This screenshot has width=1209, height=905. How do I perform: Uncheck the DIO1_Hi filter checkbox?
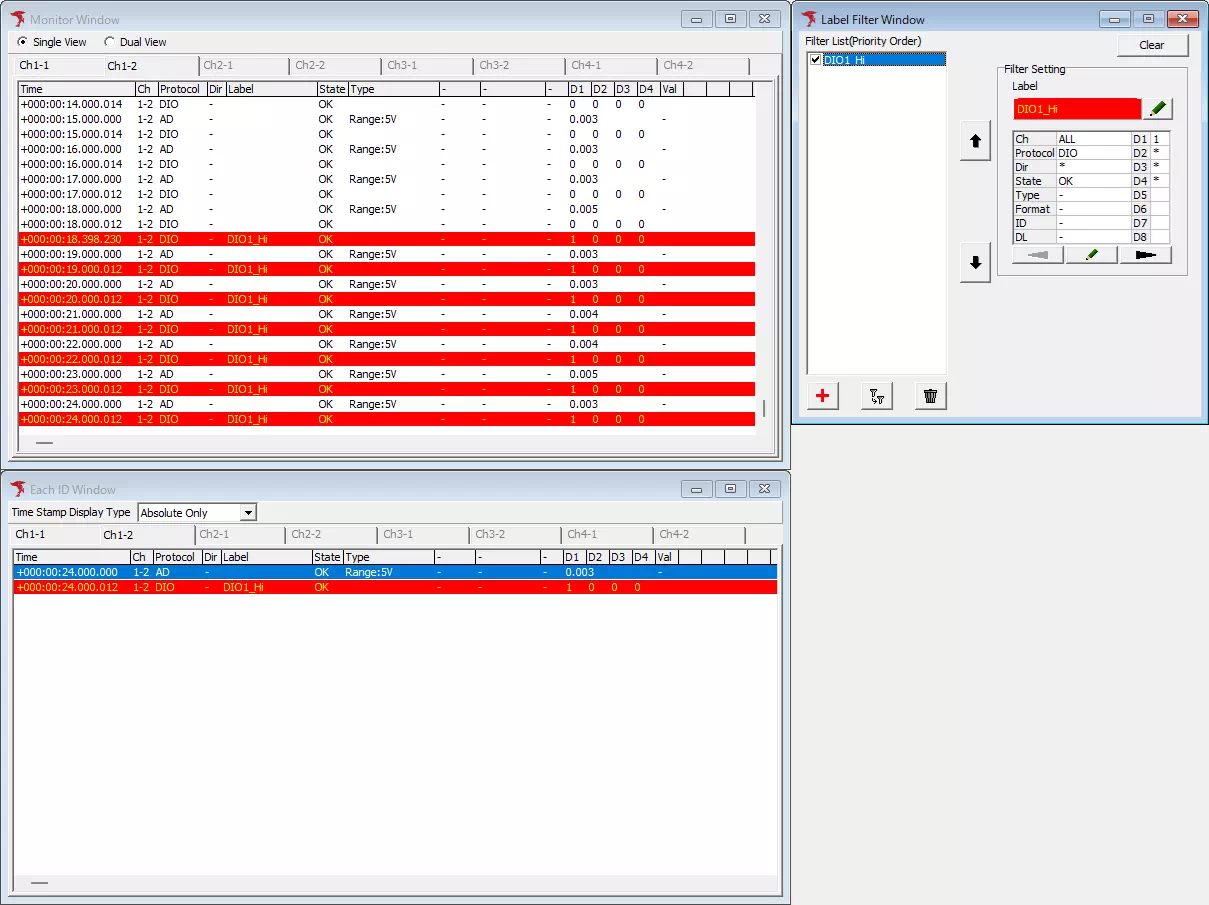[x=813, y=59]
